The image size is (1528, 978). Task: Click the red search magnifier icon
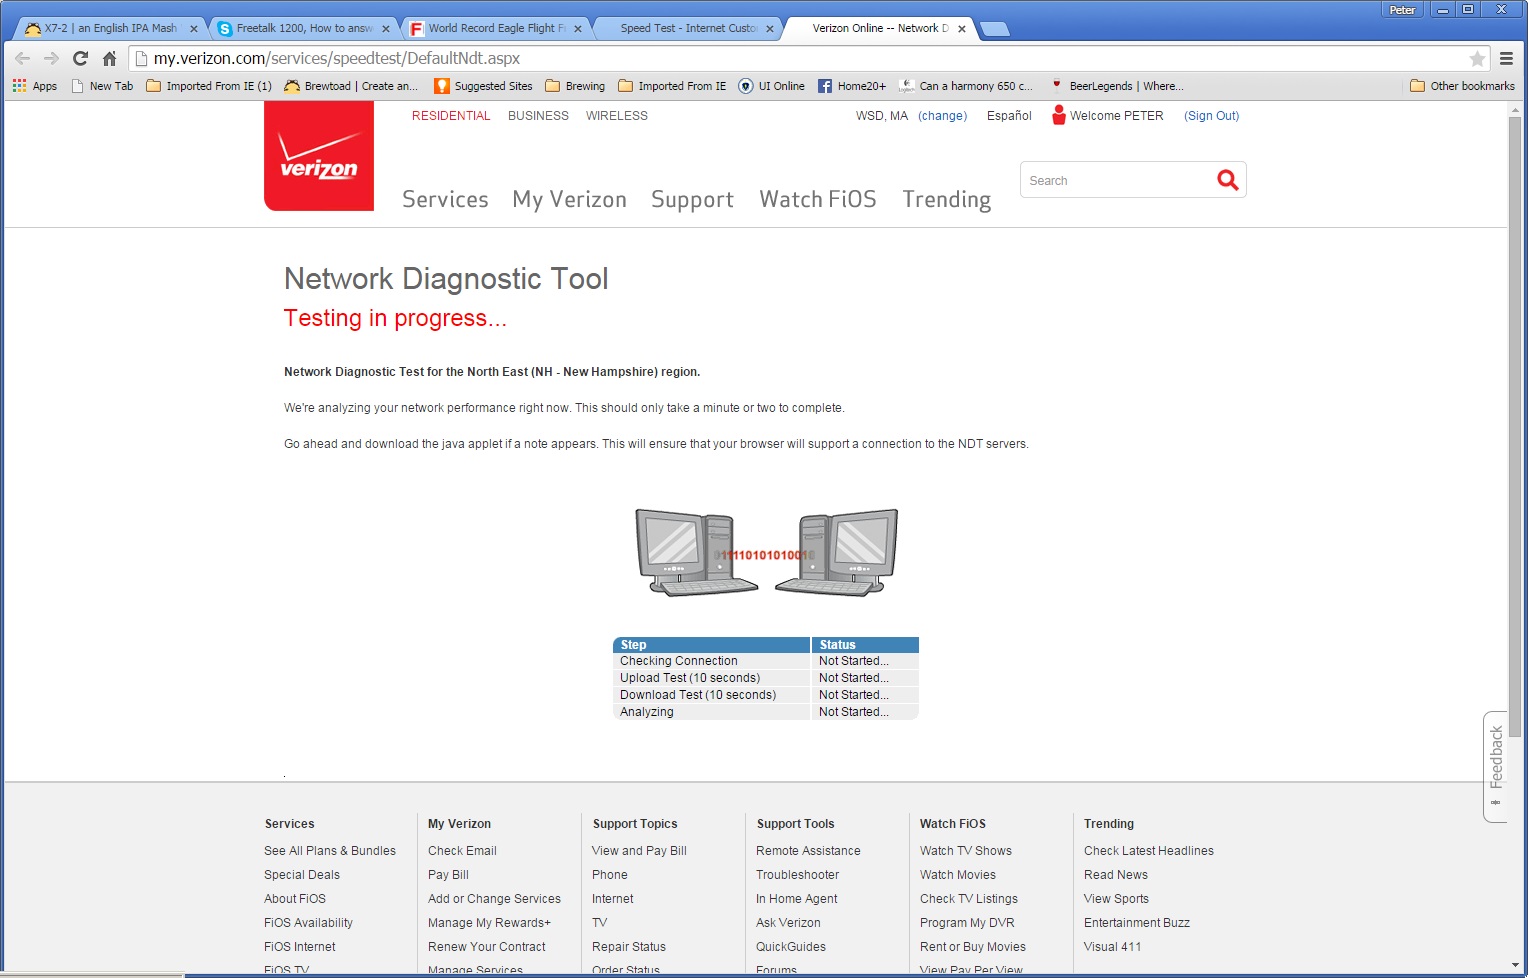(x=1227, y=180)
